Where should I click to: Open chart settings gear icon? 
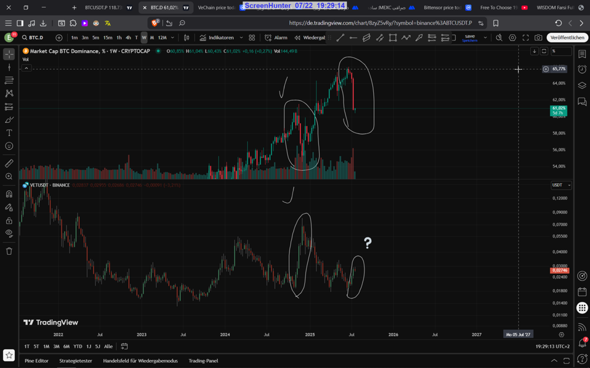pyautogui.click(x=512, y=38)
